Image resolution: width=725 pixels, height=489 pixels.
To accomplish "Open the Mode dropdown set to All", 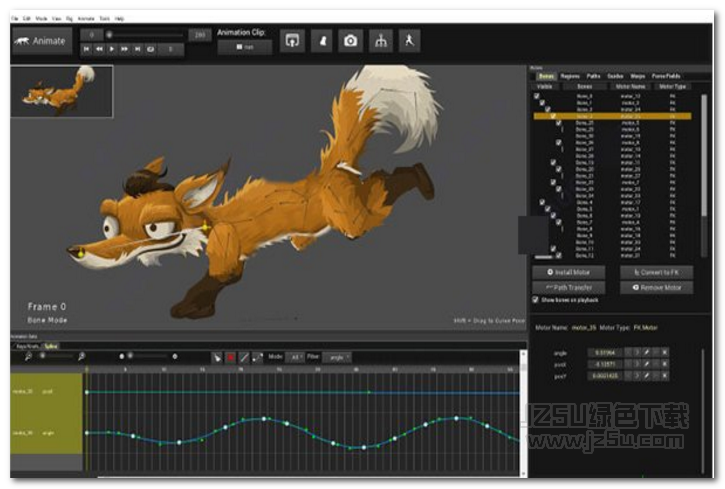I will click(295, 357).
